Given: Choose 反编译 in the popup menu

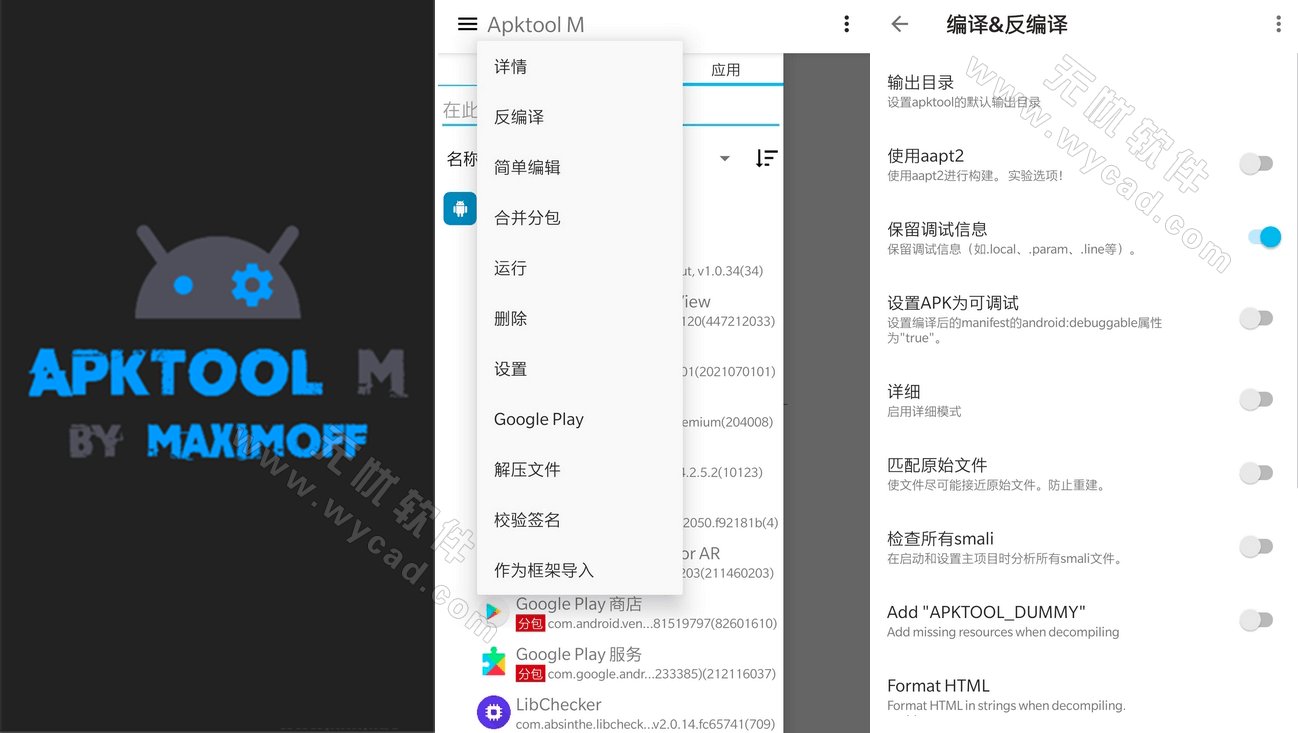Looking at the screenshot, I should click(x=580, y=117).
